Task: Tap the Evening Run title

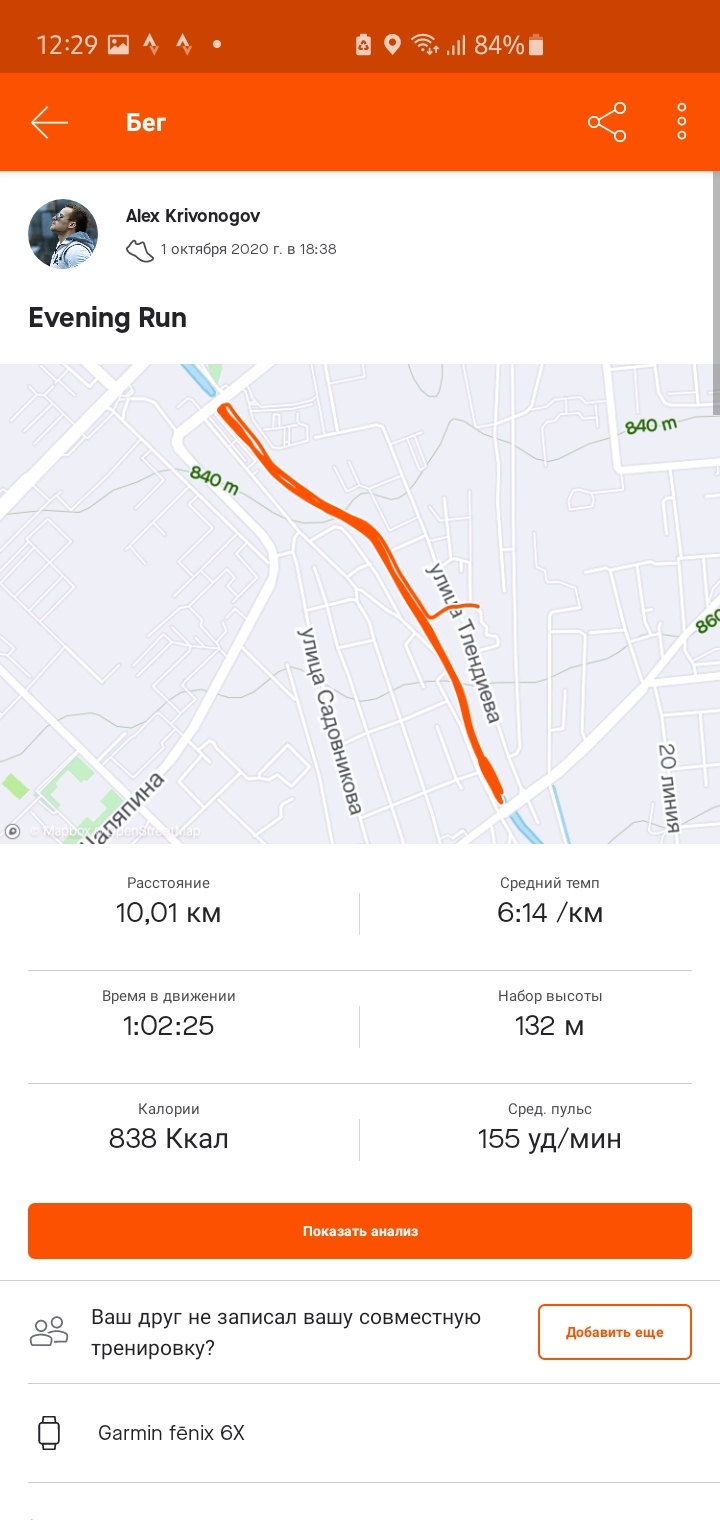Action: 108,318
